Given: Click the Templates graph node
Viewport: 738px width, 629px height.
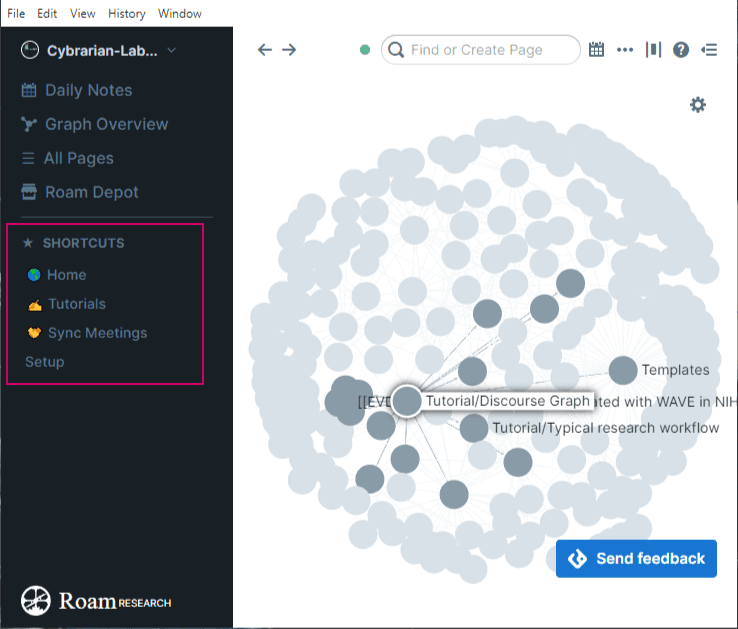Looking at the screenshot, I should (x=623, y=371).
